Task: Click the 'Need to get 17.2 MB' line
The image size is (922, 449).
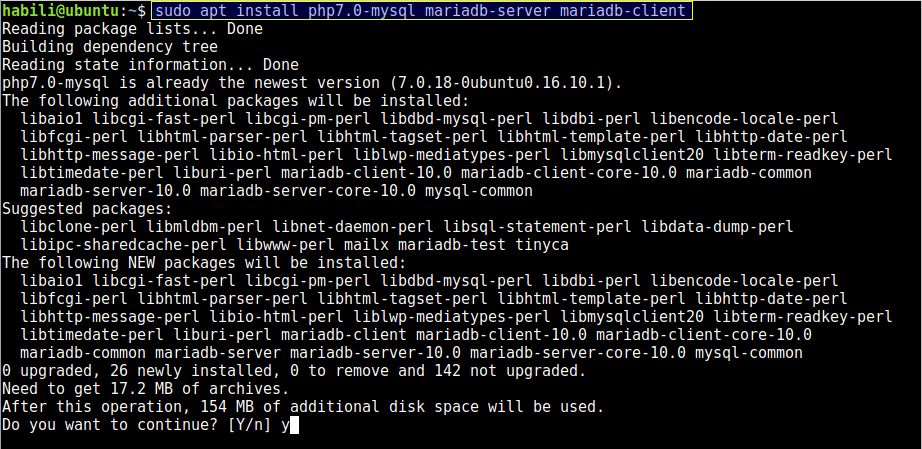Action: [x=145, y=389]
